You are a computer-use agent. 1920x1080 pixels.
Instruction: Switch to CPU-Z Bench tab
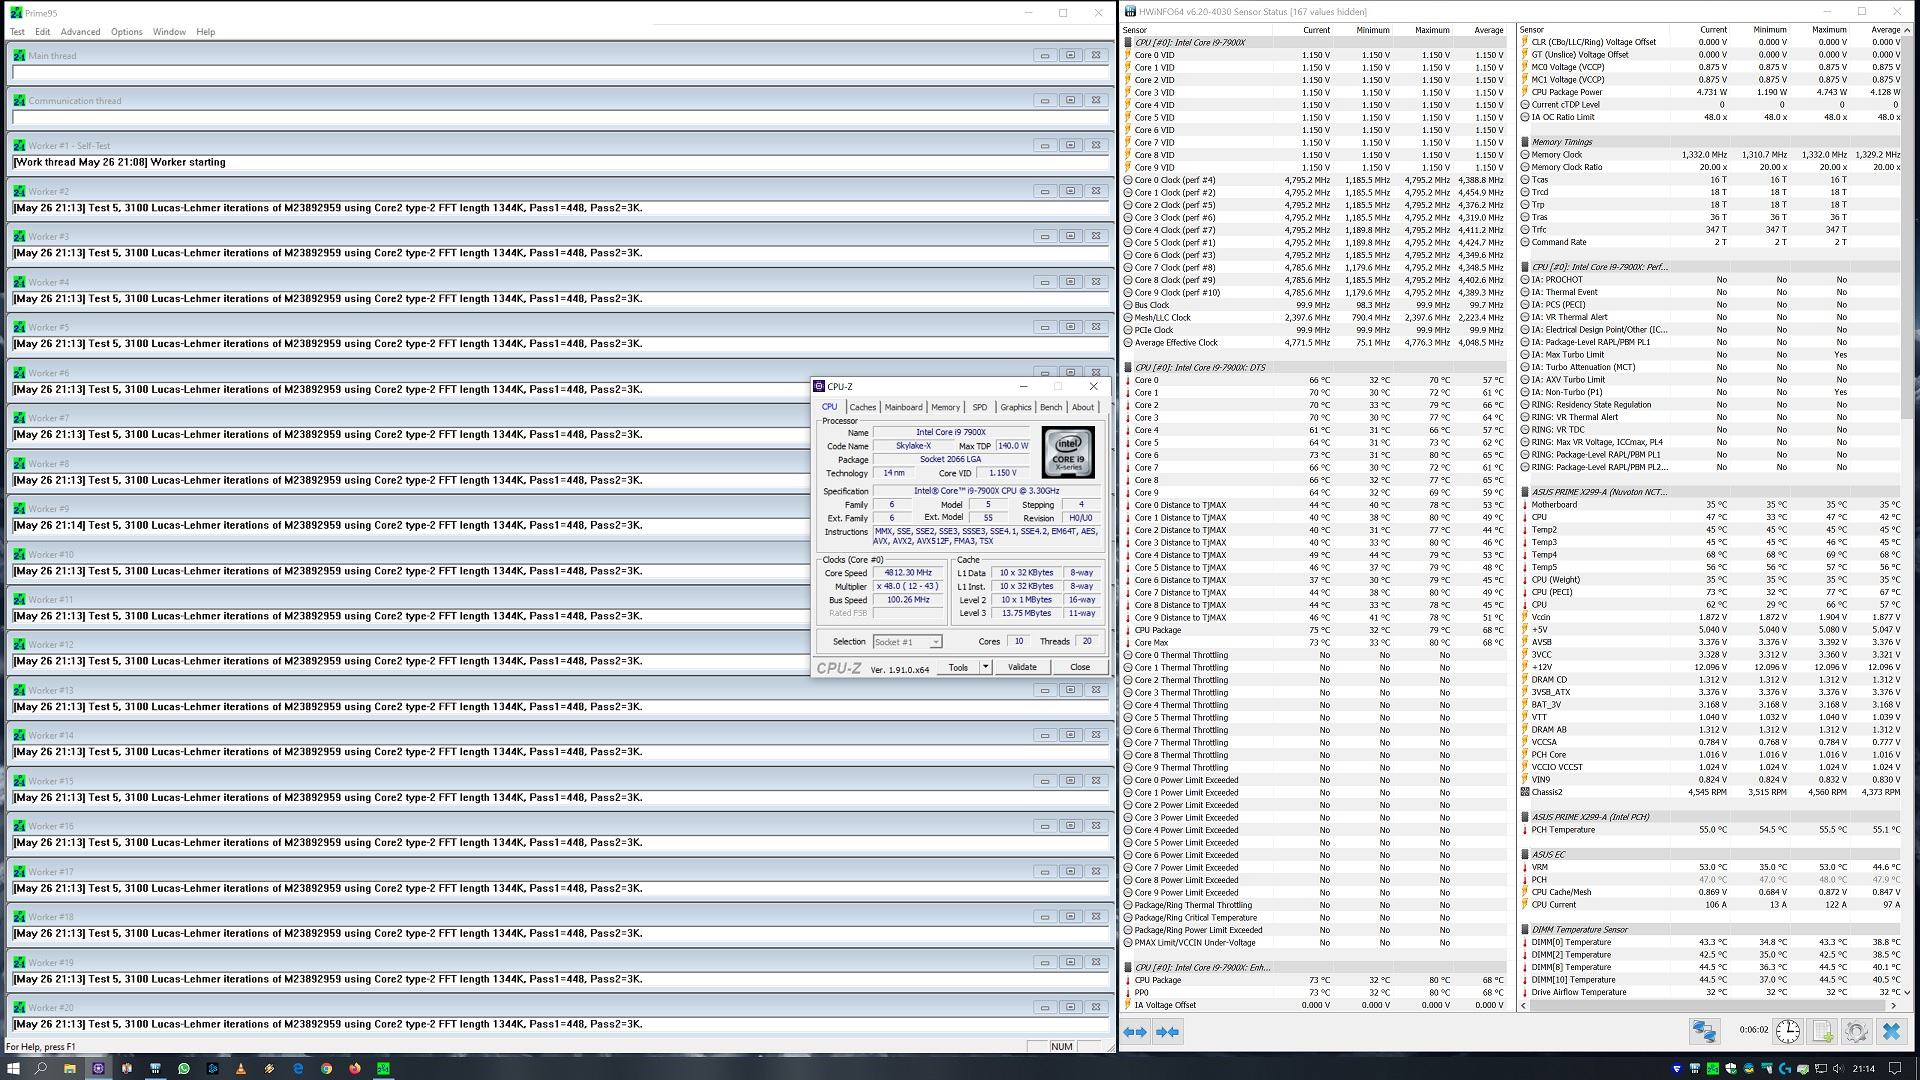pos(1050,407)
